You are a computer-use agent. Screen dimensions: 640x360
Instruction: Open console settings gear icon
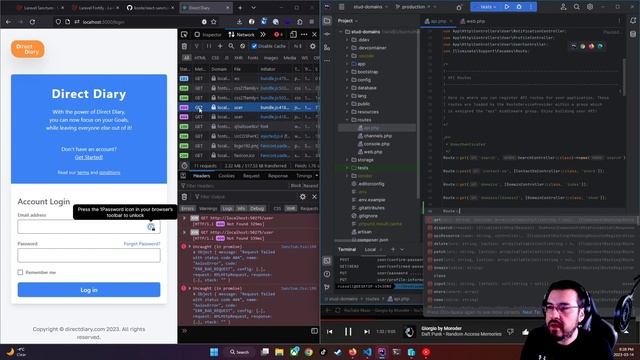coord(302,197)
